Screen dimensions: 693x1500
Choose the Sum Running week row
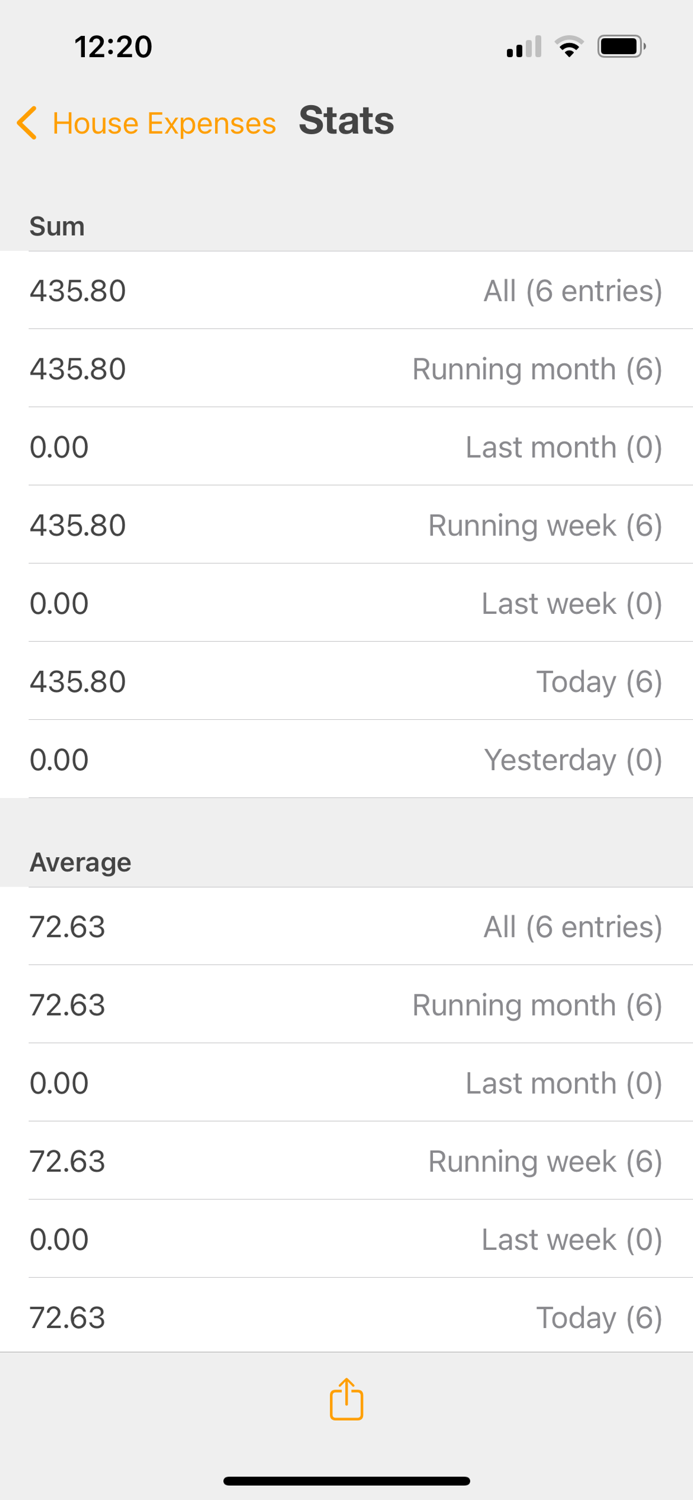346,524
